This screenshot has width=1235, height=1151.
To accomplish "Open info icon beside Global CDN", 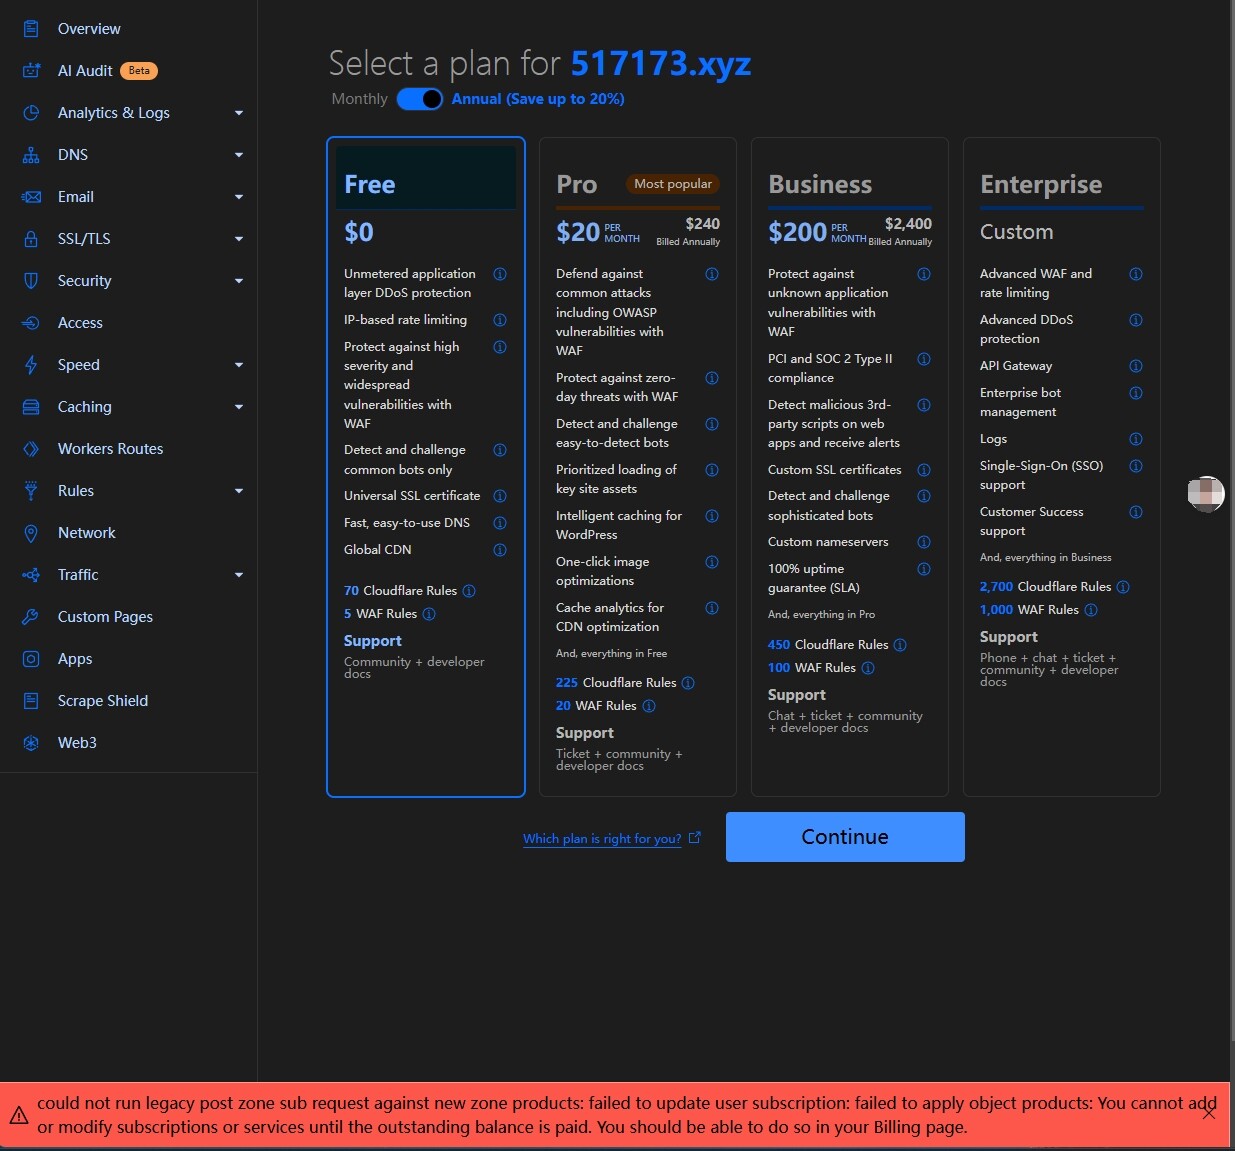I will coord(500,550).
